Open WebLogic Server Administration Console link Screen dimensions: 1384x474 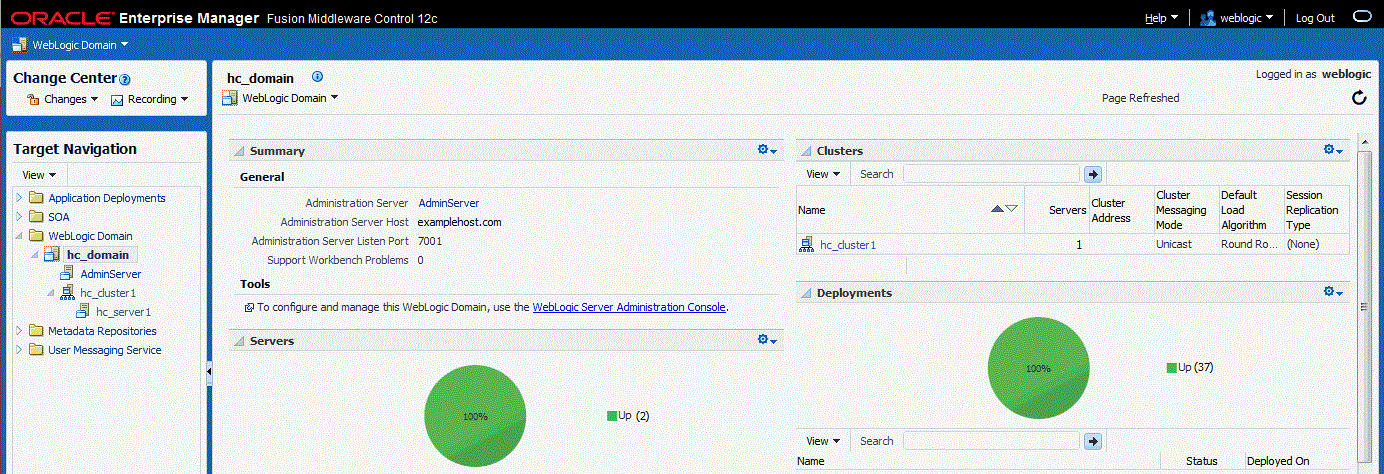pos(629,308)
